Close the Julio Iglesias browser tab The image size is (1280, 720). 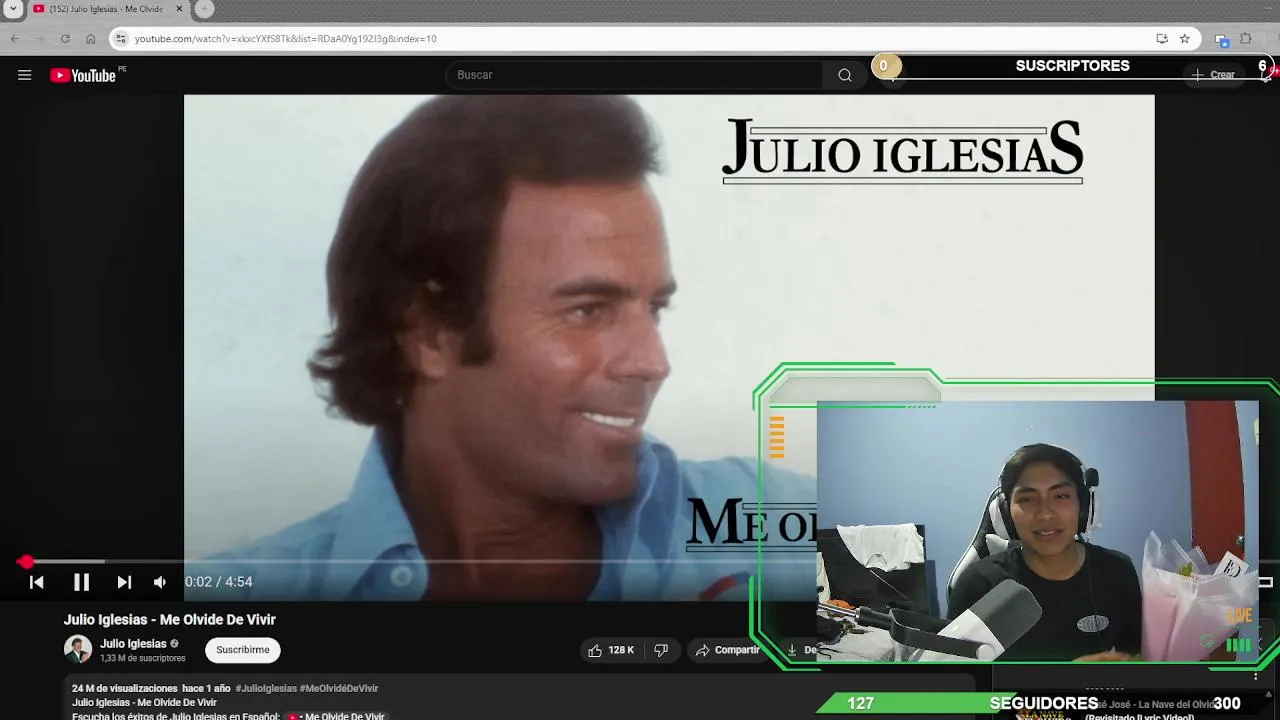[180, 9]
